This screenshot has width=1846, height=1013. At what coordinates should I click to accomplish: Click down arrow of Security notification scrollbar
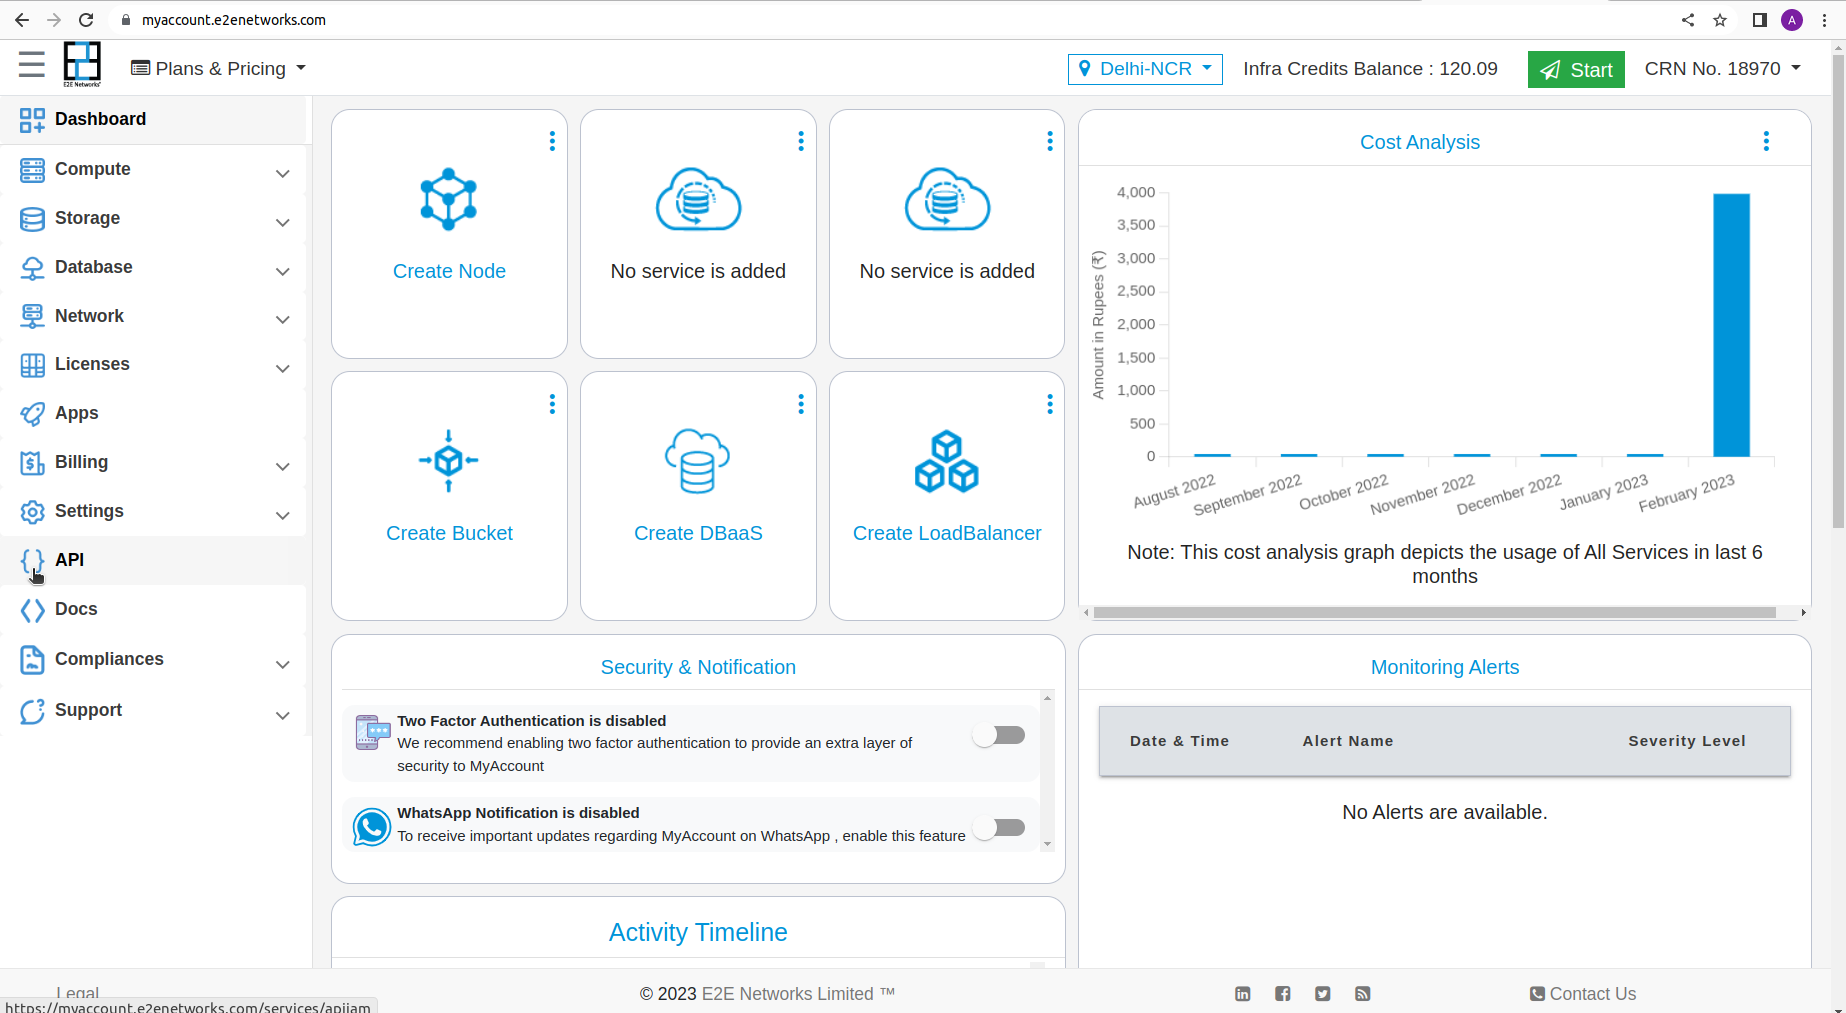coord(1047,844)
